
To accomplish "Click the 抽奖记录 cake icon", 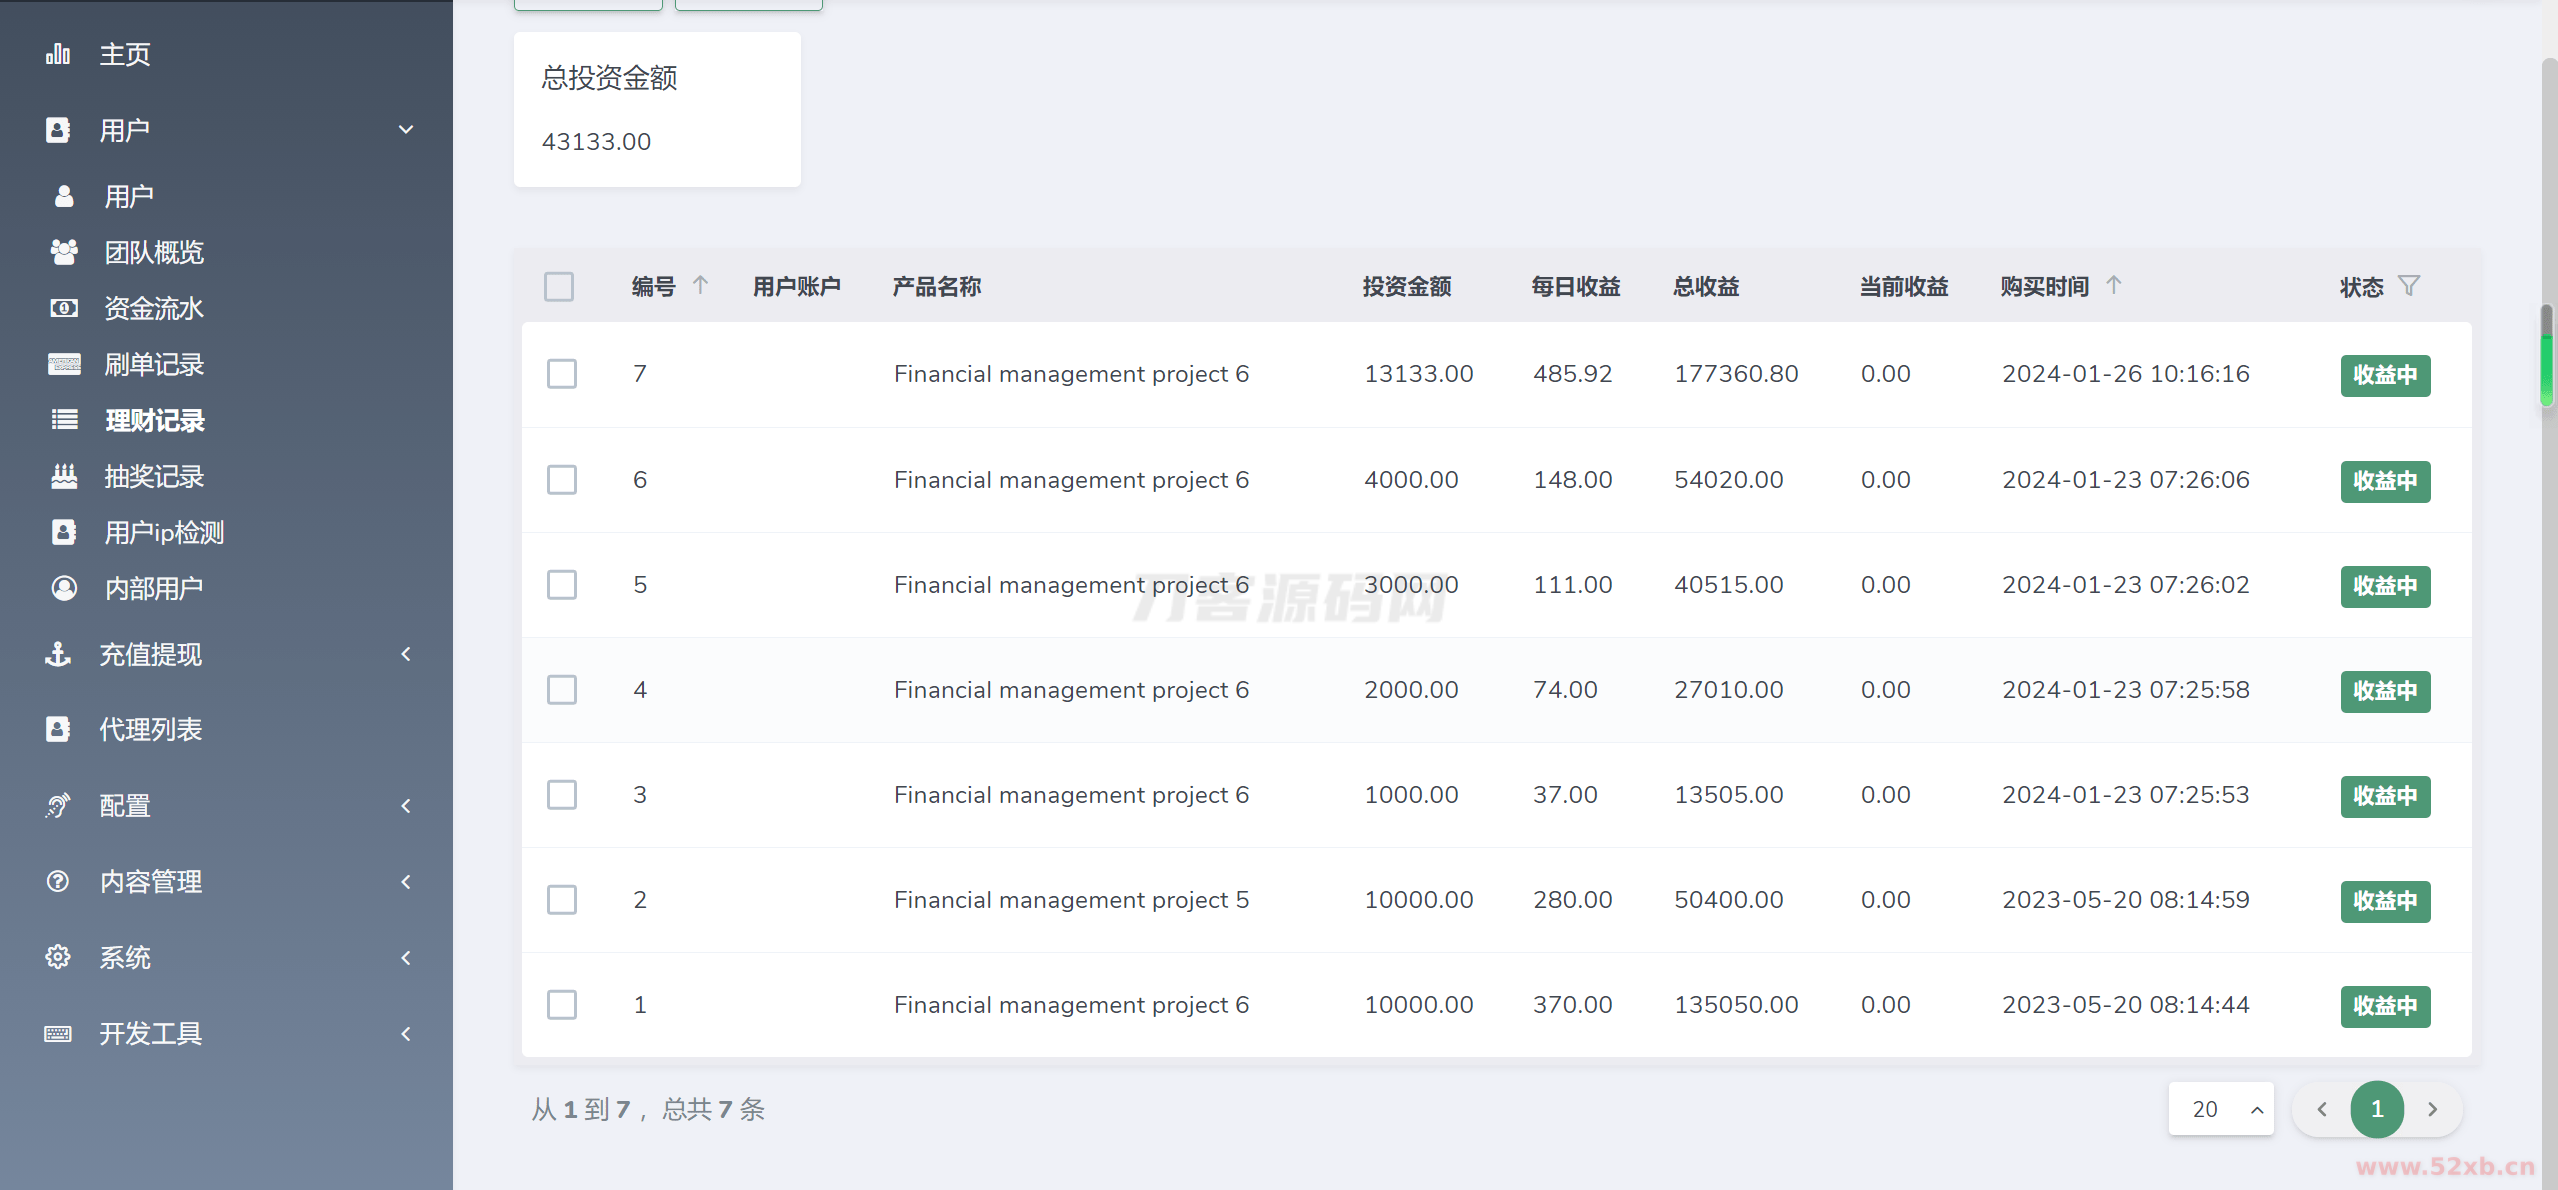I will (x=64, y=476).
